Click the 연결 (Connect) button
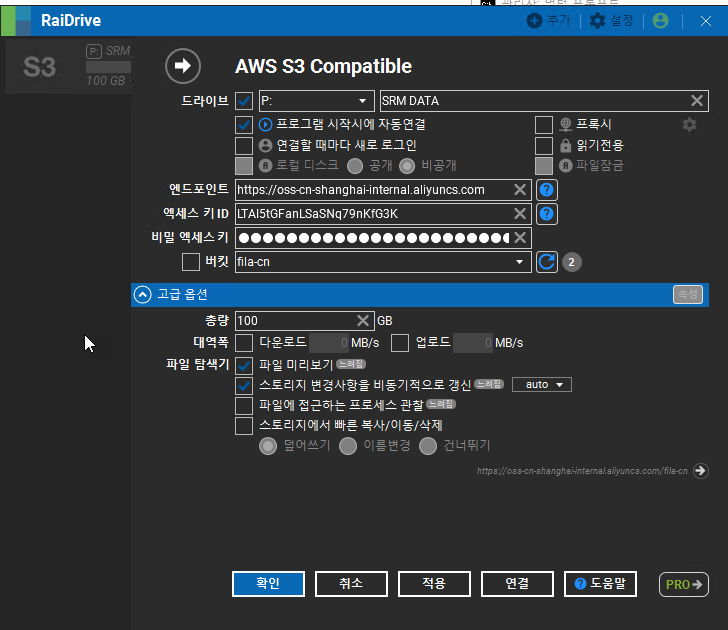 [x=517, y=584]
